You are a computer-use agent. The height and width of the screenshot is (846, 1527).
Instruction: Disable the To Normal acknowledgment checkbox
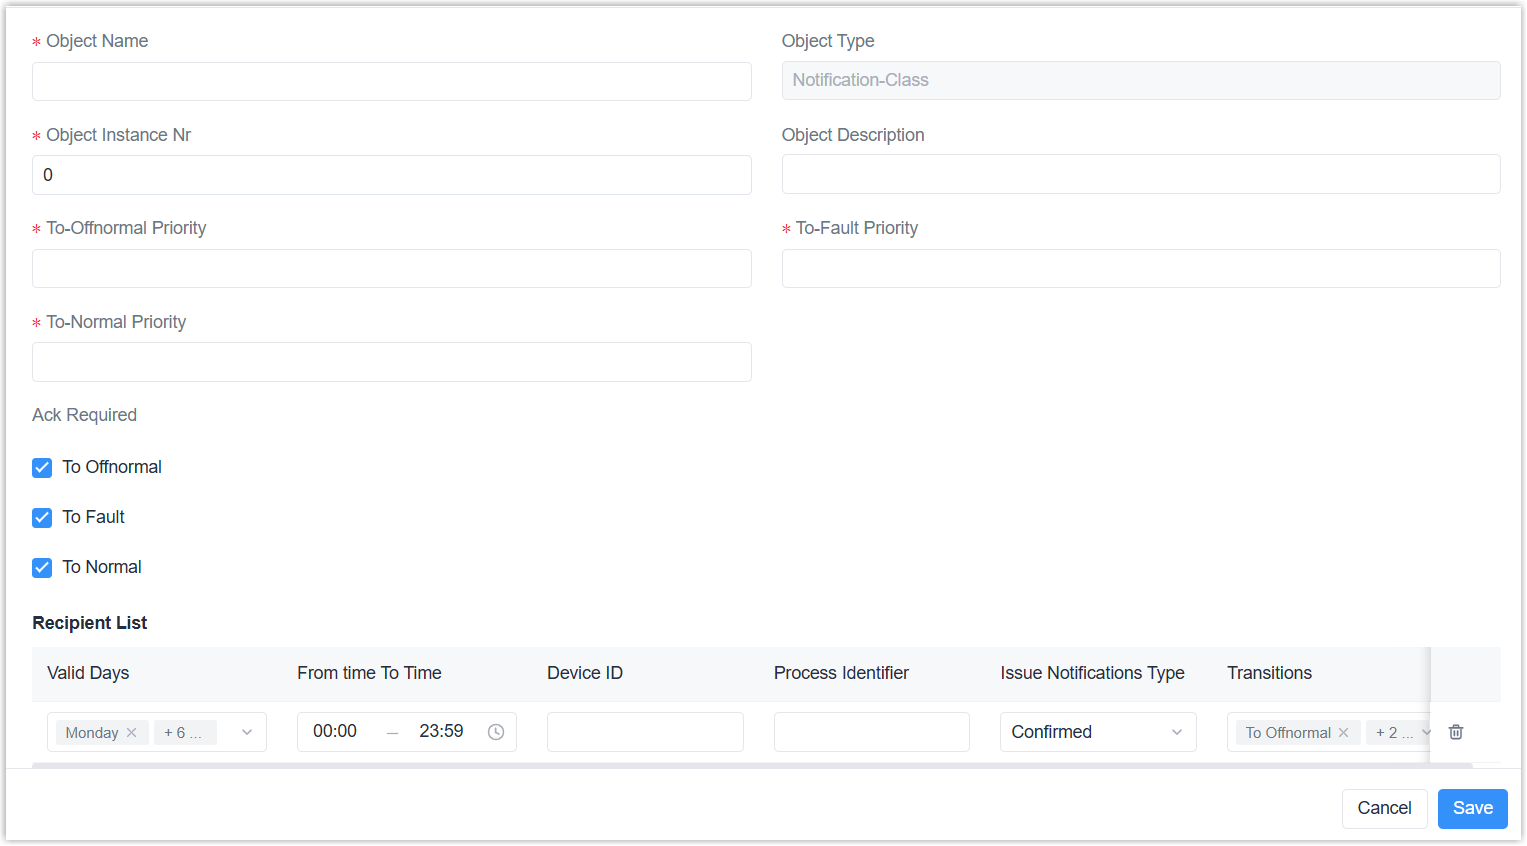pos(42,568)
